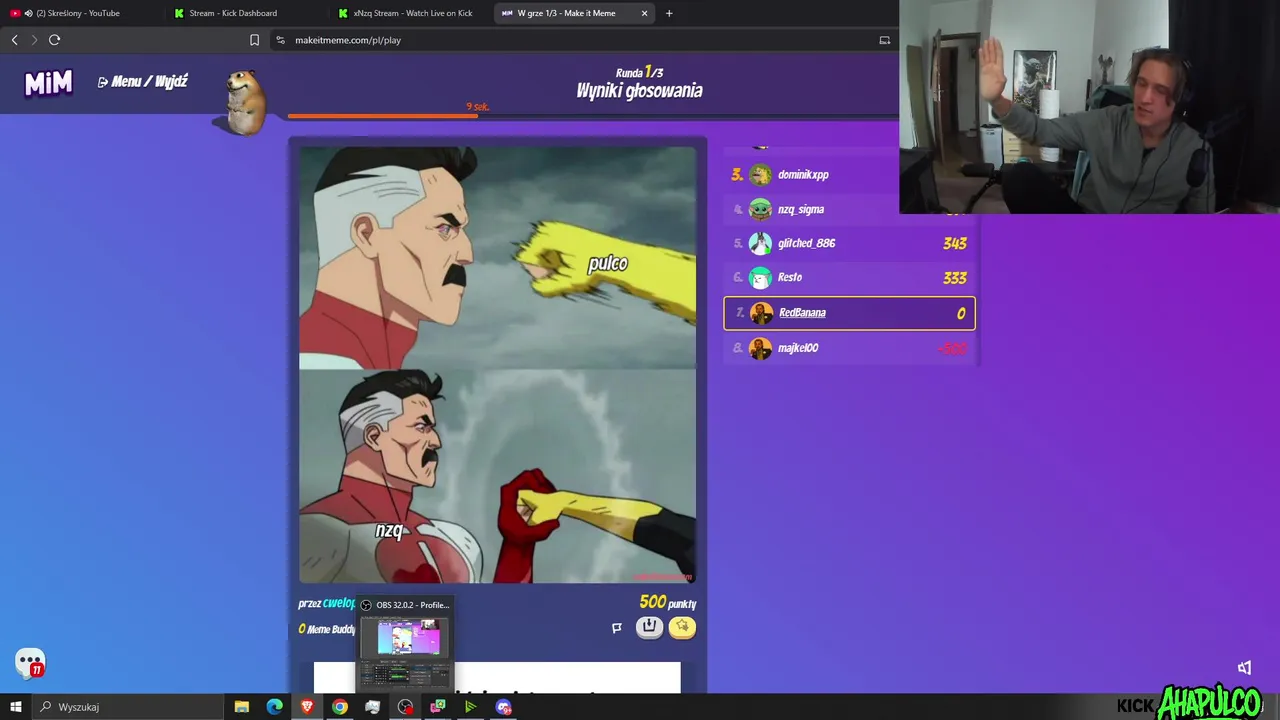The width and height of the screenshot is (1280, 720).
Task: Click the makeitmeme.com/pl/play address field
Action: click(x=348, y=40)
